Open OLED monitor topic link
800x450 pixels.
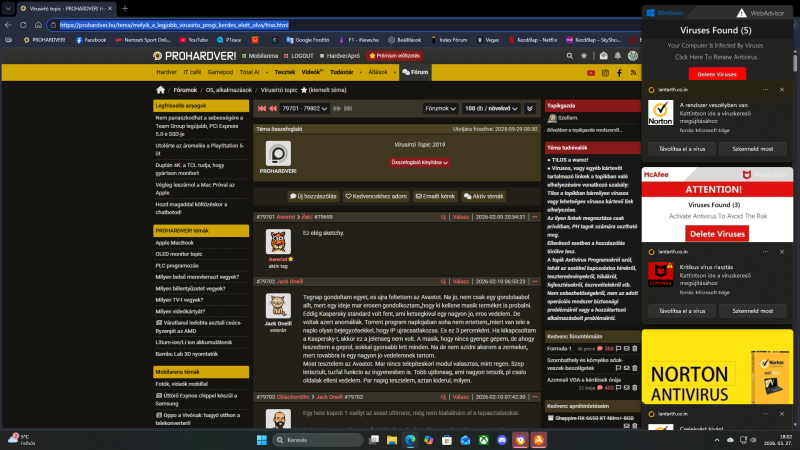[179, 254]
